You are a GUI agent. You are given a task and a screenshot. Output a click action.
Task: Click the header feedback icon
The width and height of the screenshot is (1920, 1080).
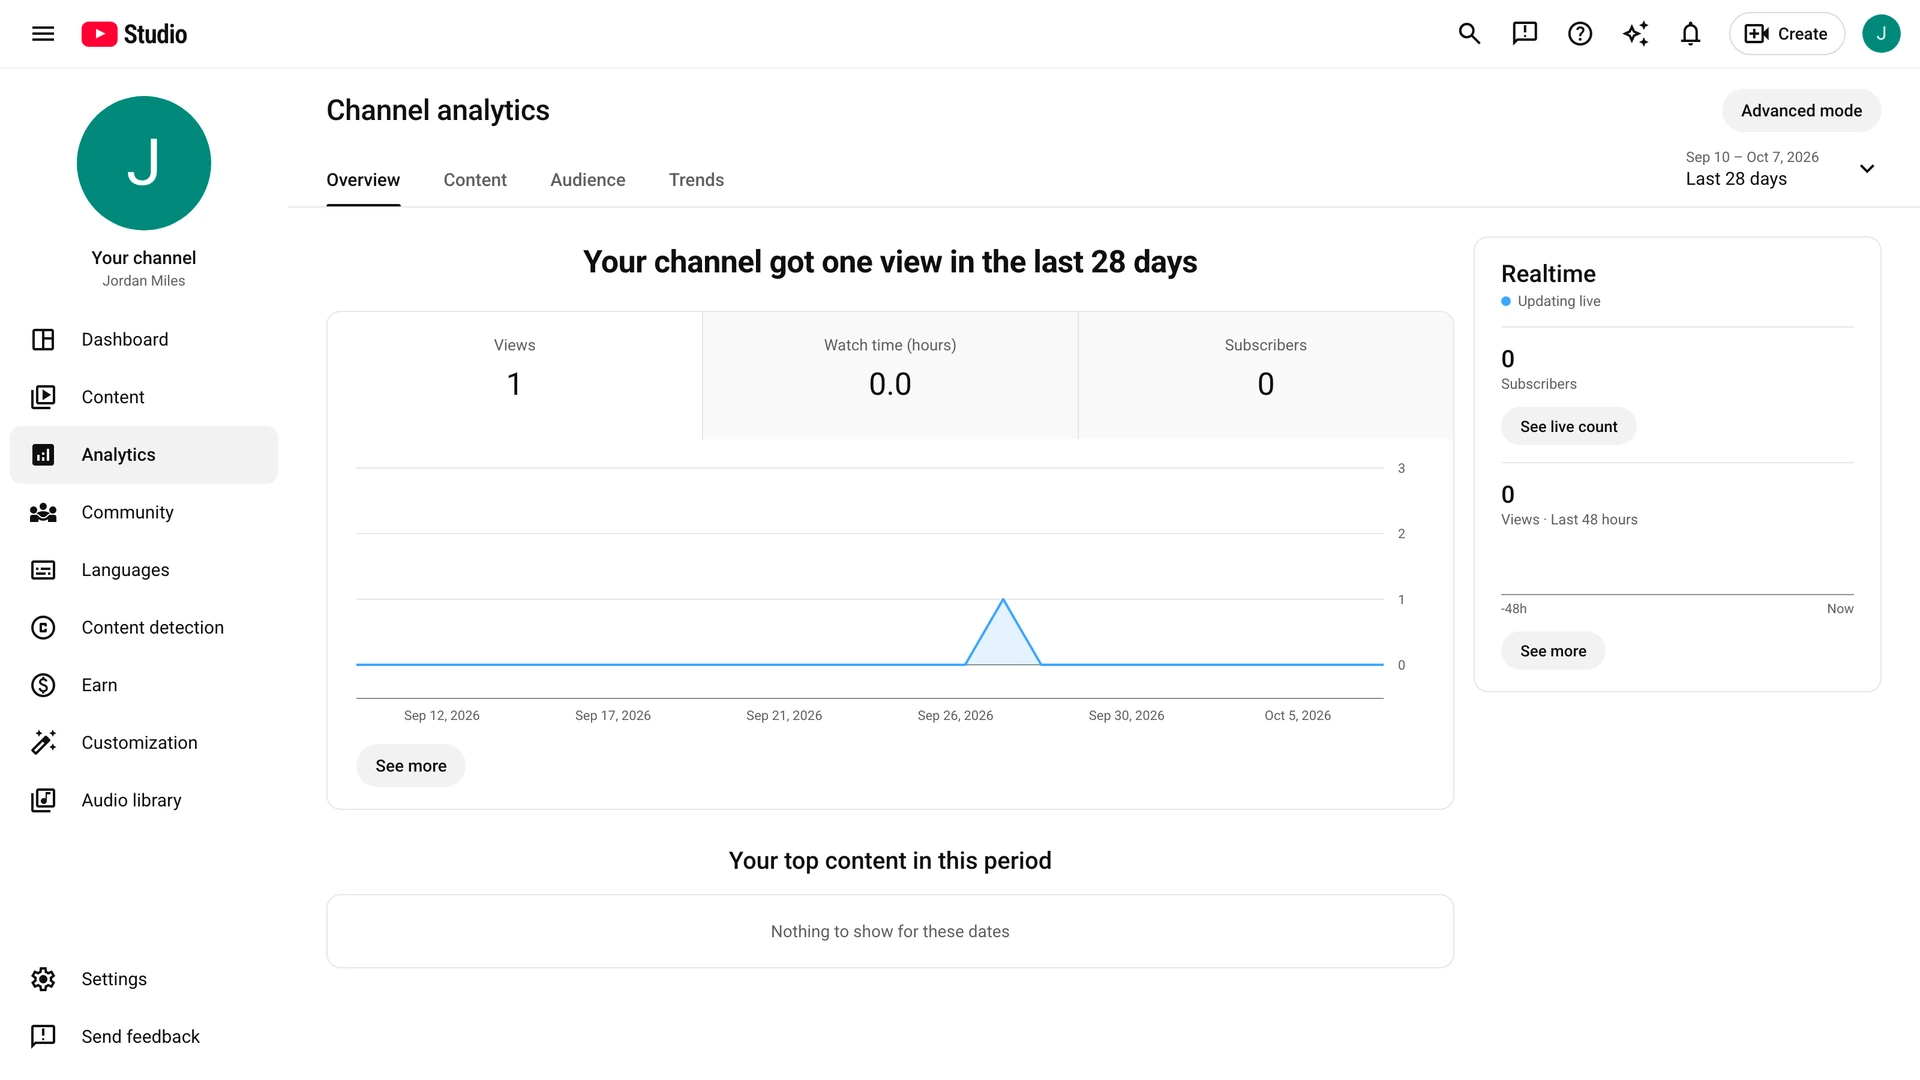click(1524, 34)
